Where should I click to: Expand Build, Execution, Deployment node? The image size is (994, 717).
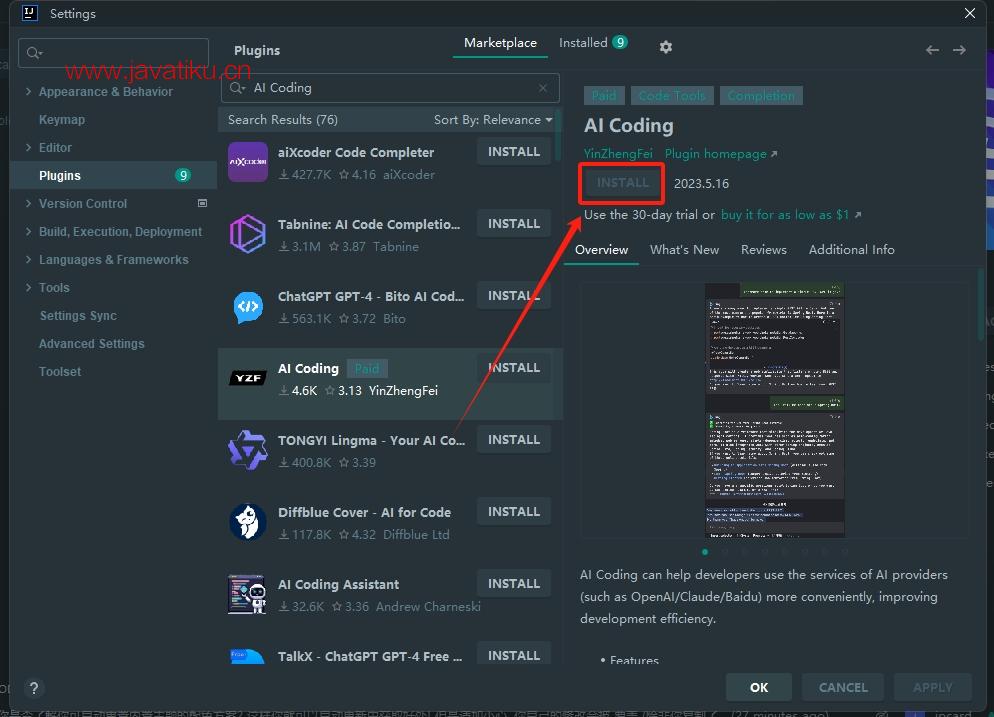point(29,231)
